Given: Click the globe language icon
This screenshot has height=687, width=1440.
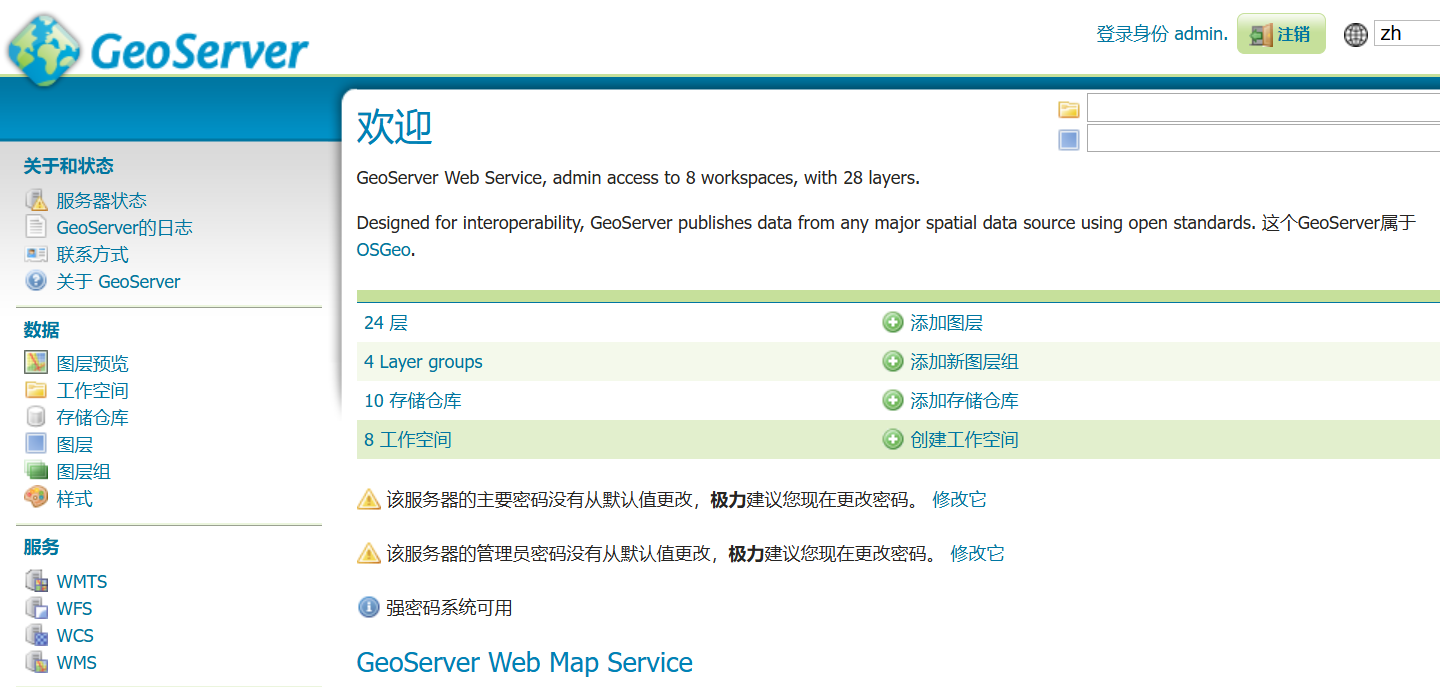Looking at the screenshot, I should (x=1356, y=34).
